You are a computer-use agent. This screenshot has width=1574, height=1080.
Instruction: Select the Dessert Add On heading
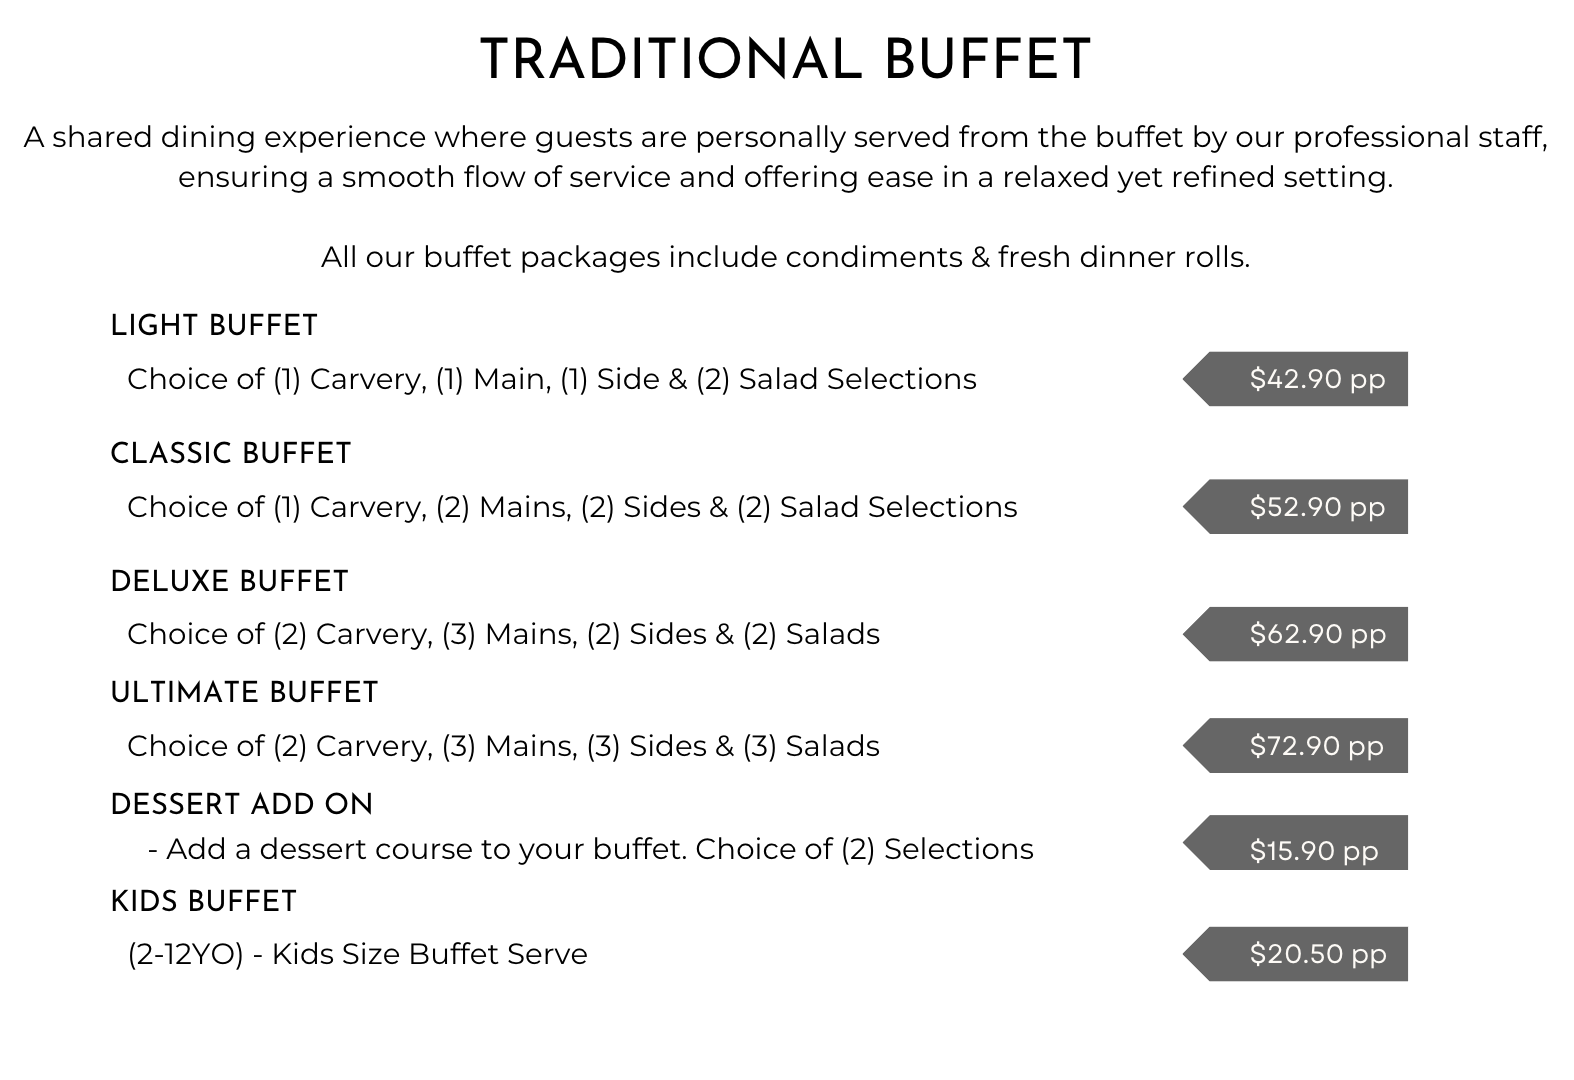pyautogui.click(x=242, y=805)
